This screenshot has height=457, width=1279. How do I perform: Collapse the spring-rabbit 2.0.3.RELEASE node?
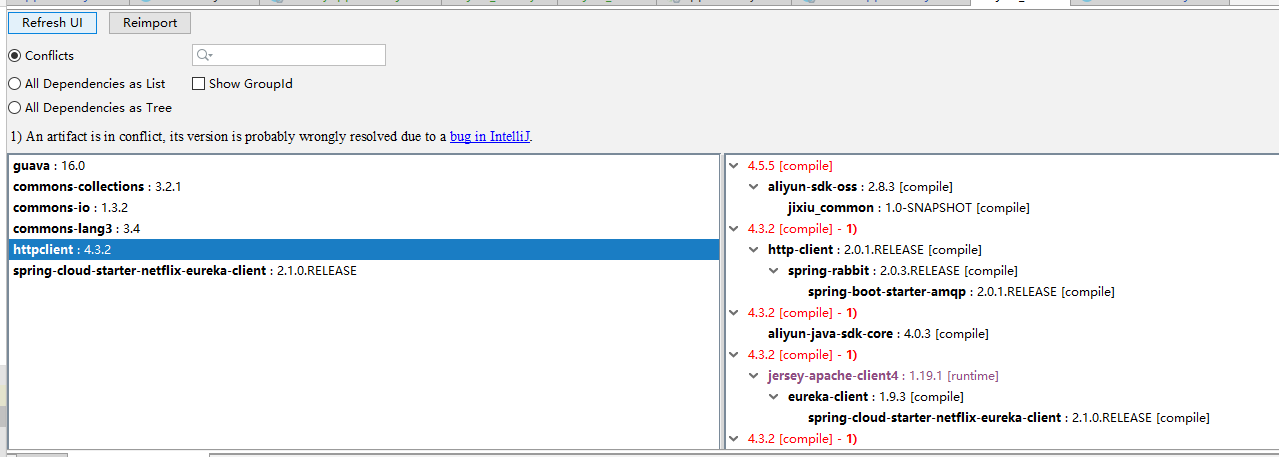(774, 271)
